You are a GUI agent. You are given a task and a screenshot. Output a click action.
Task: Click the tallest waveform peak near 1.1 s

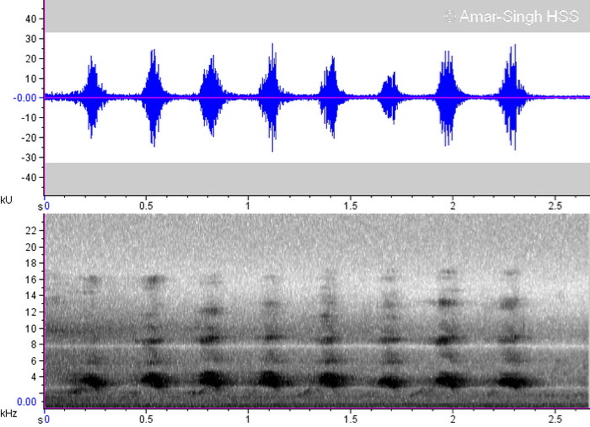(272, 97)
